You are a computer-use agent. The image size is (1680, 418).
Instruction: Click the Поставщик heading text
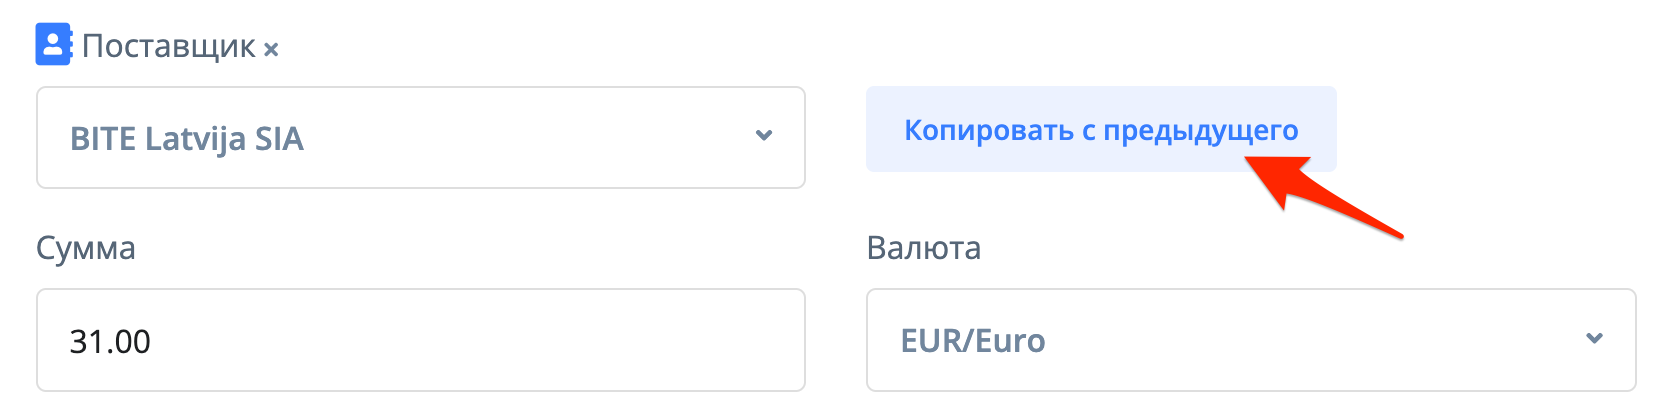(168, 46)
